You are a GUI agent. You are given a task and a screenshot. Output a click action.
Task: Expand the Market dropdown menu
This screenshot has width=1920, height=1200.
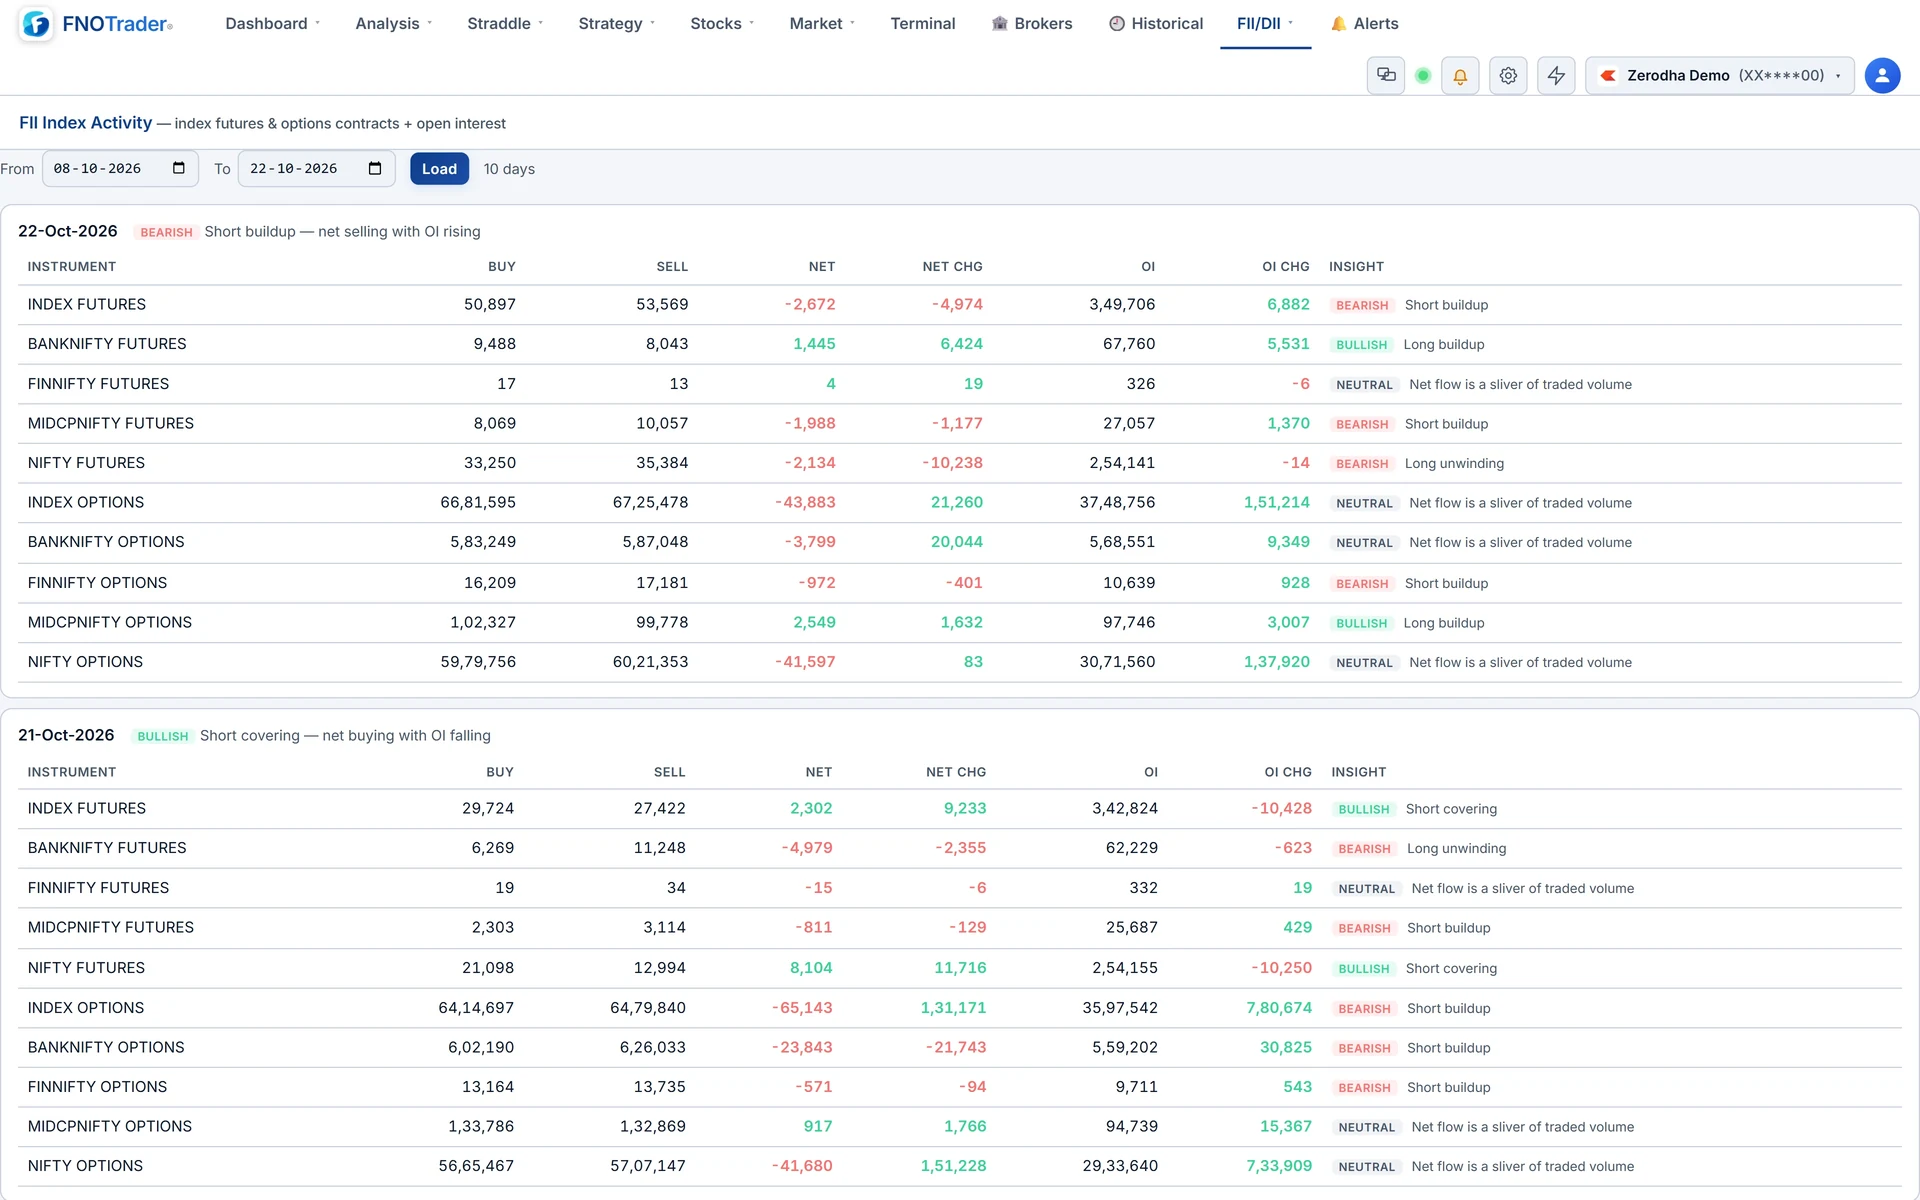pos(822,23)
